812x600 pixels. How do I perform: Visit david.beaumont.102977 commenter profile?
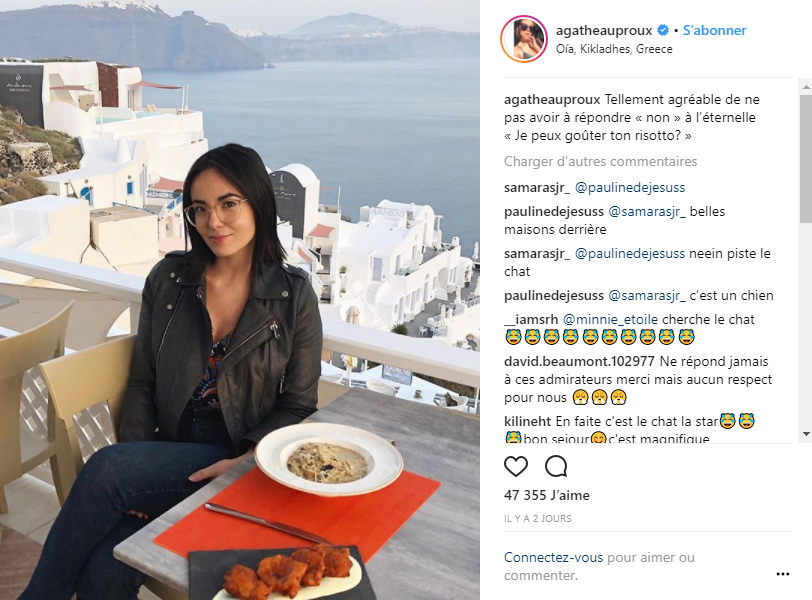pos(579,361)
